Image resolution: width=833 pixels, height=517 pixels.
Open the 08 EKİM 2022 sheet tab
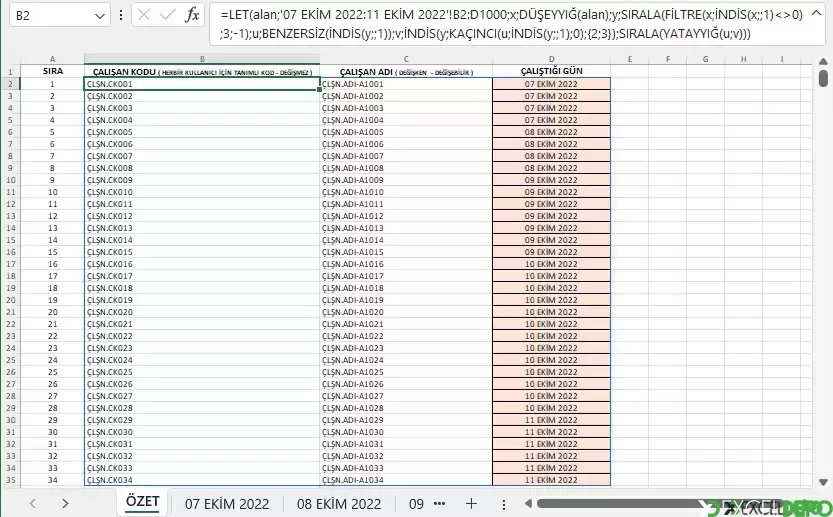[x=339, y=504]
